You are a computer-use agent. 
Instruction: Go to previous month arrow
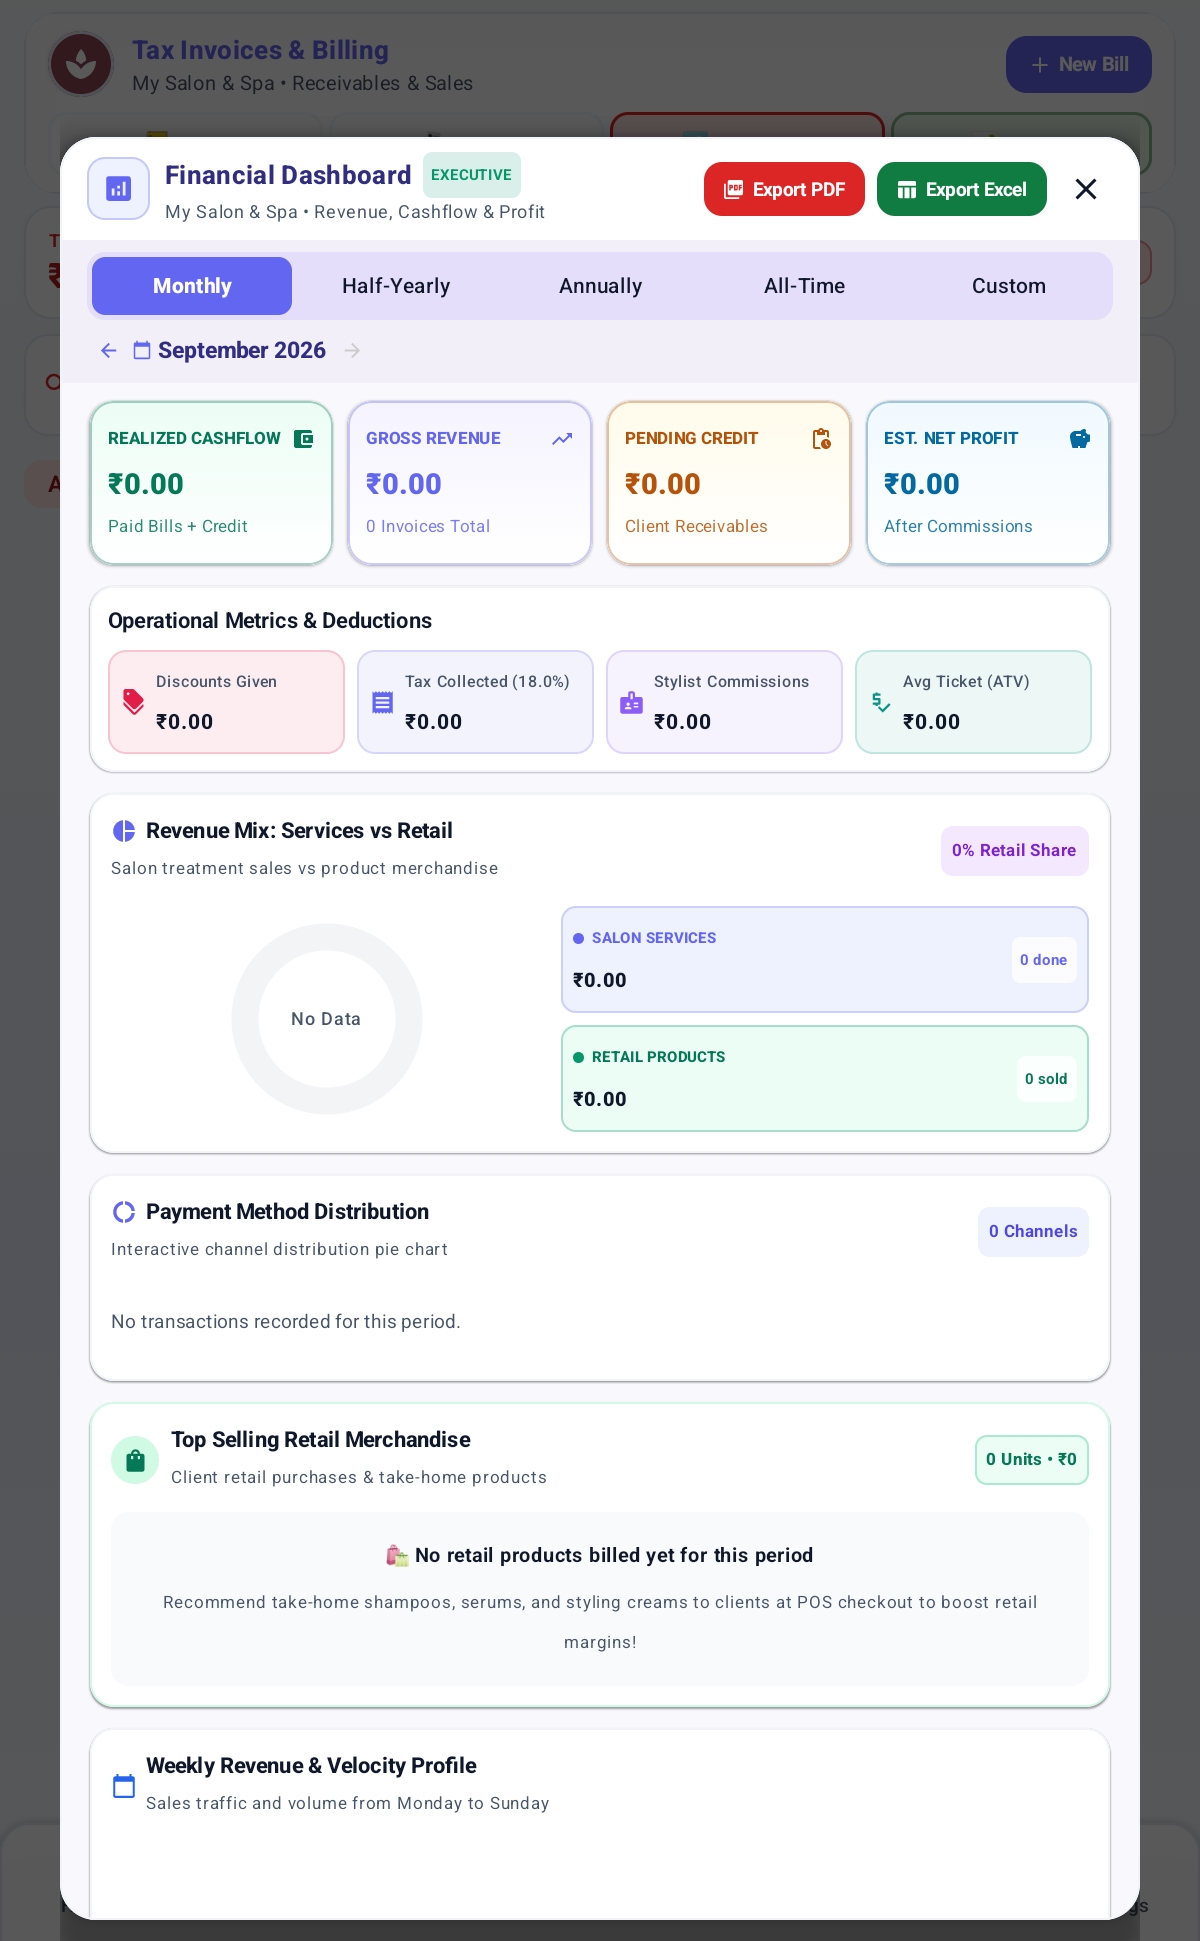109,350
